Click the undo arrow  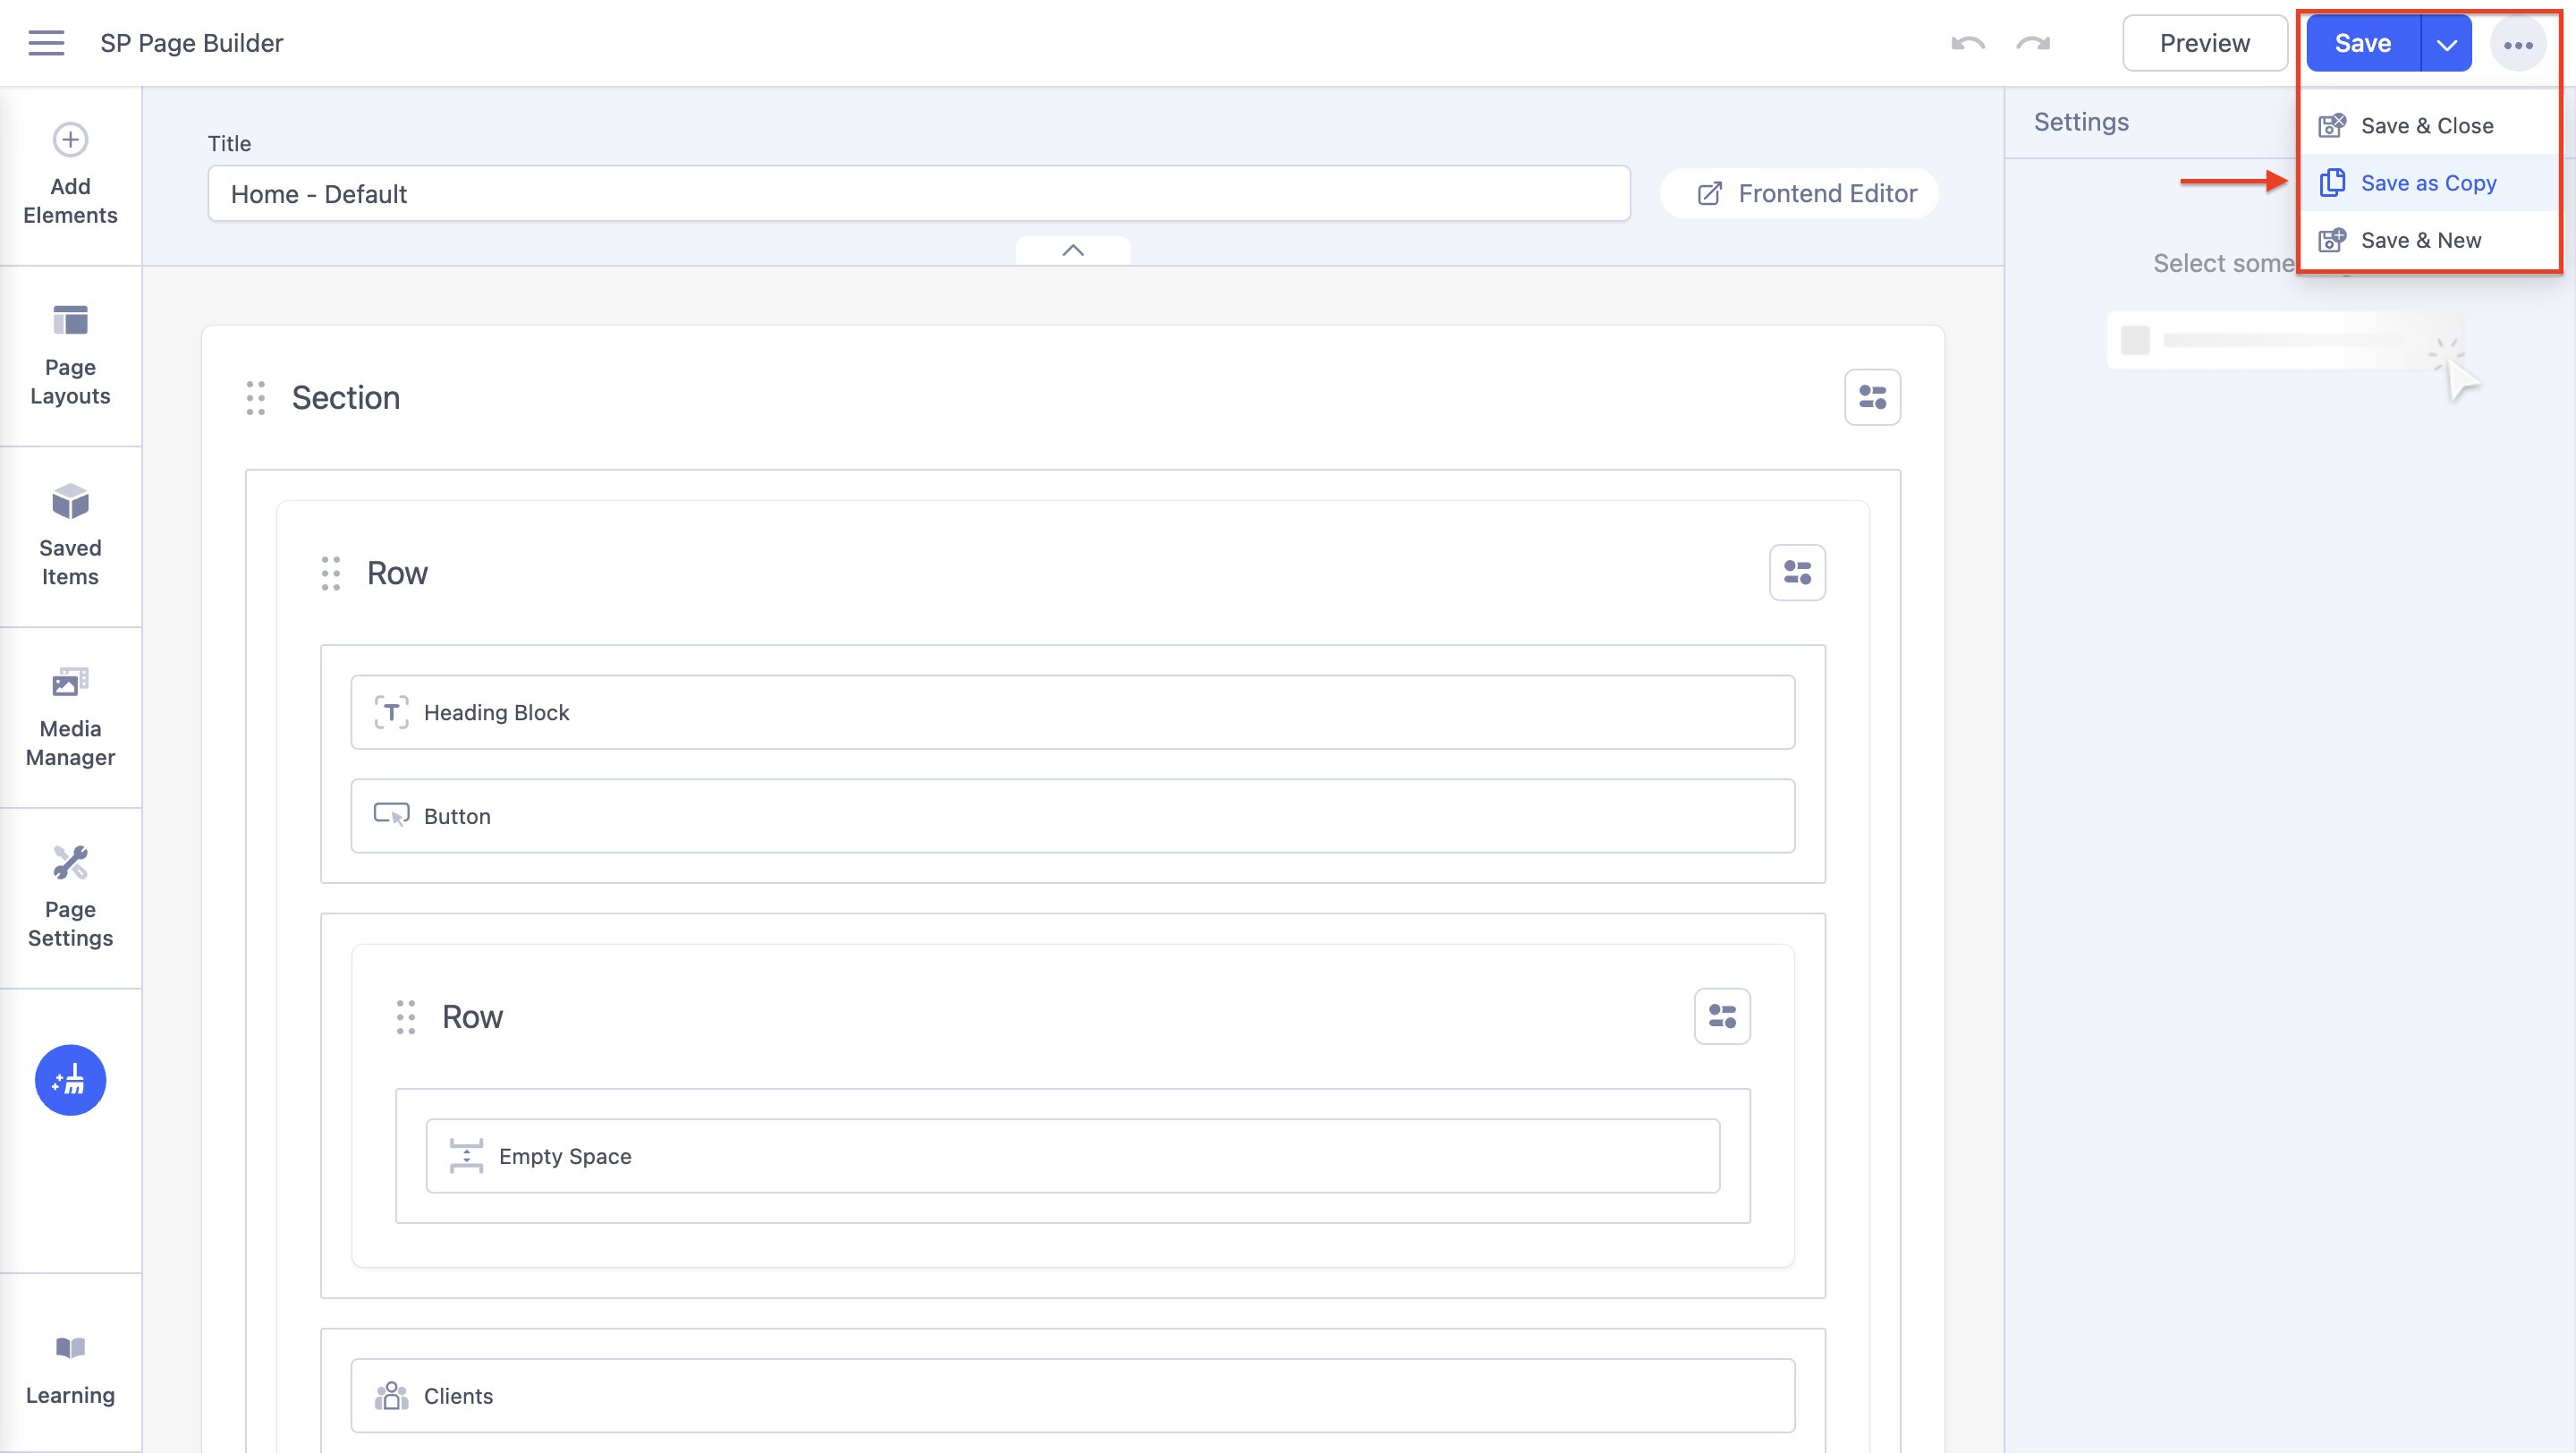[1967, 43]
